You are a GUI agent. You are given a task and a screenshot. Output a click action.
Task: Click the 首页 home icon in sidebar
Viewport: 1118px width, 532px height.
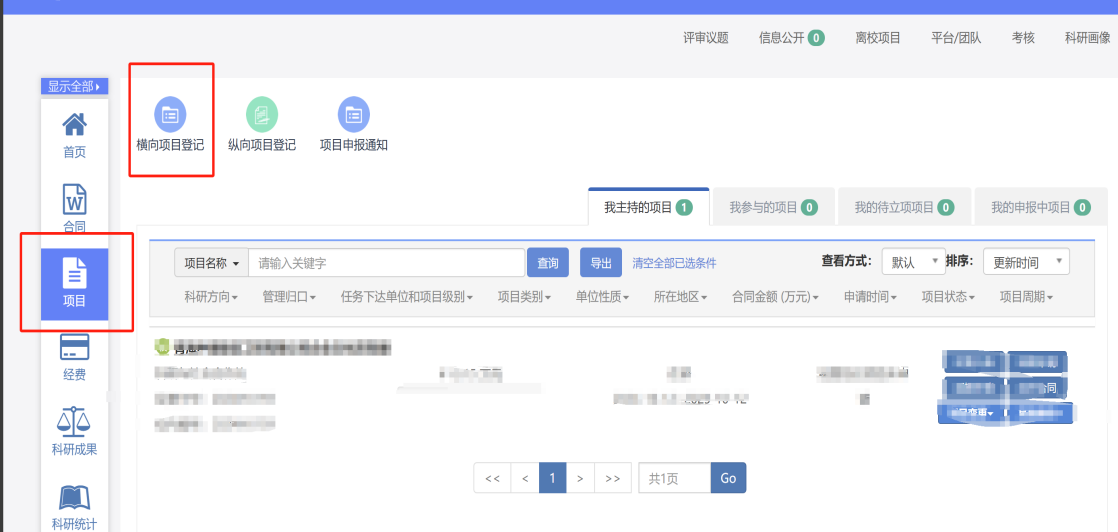coord(74,125)
